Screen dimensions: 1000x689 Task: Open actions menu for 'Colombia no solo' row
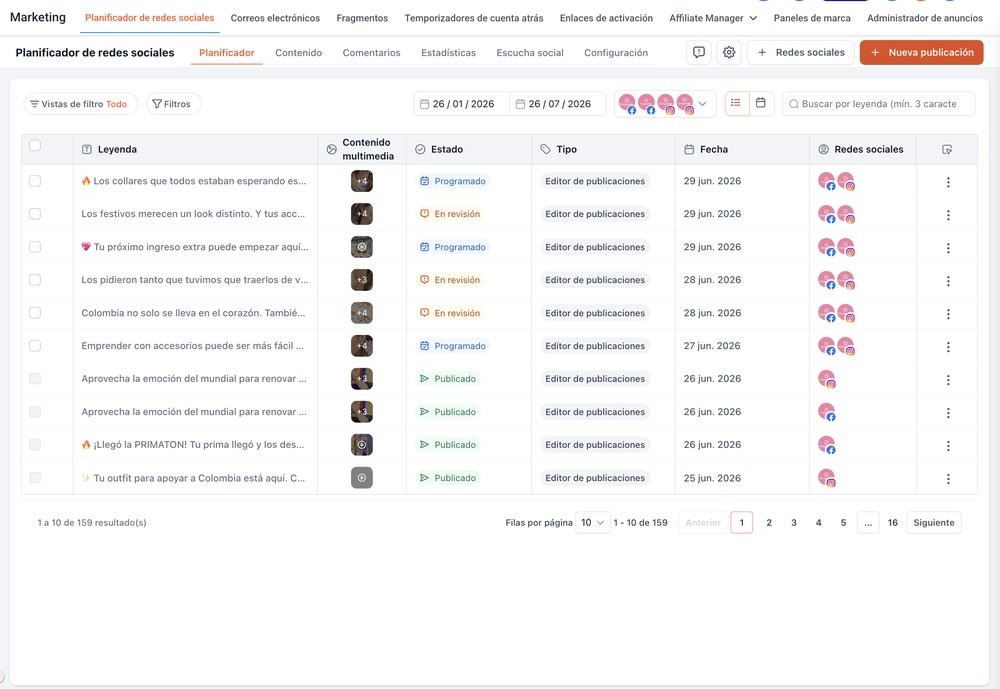(x=948, y=314)
